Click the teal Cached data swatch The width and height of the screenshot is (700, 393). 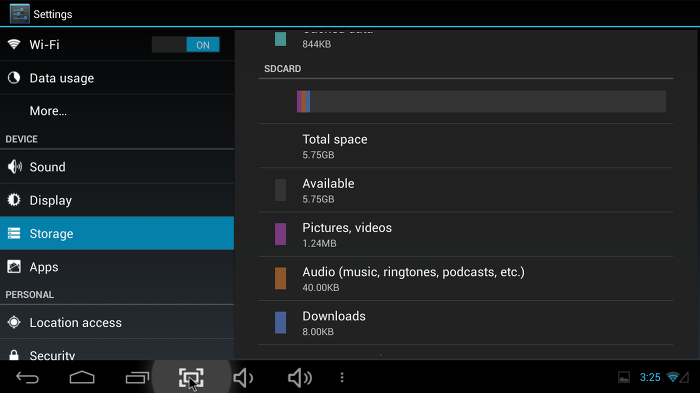point(280,39)
